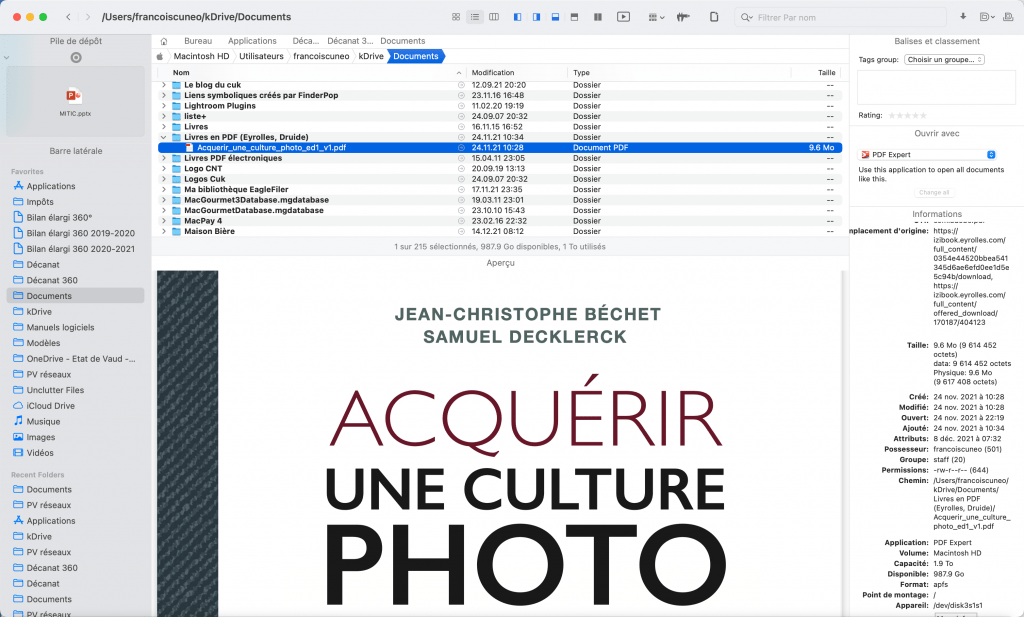Go to kDrive in path bar
Viewport: 1024px width, 617px height.
(371, 56)
